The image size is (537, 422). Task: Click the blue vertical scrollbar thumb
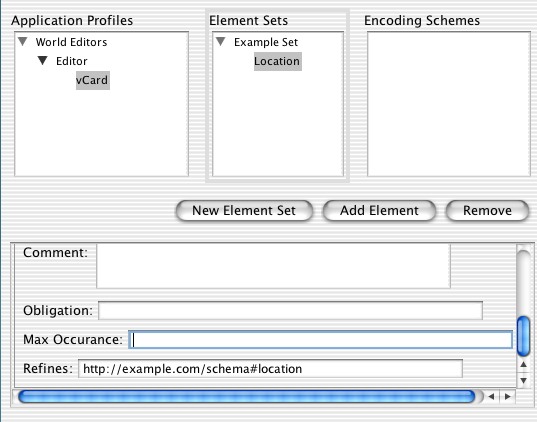tap(523, 336)
